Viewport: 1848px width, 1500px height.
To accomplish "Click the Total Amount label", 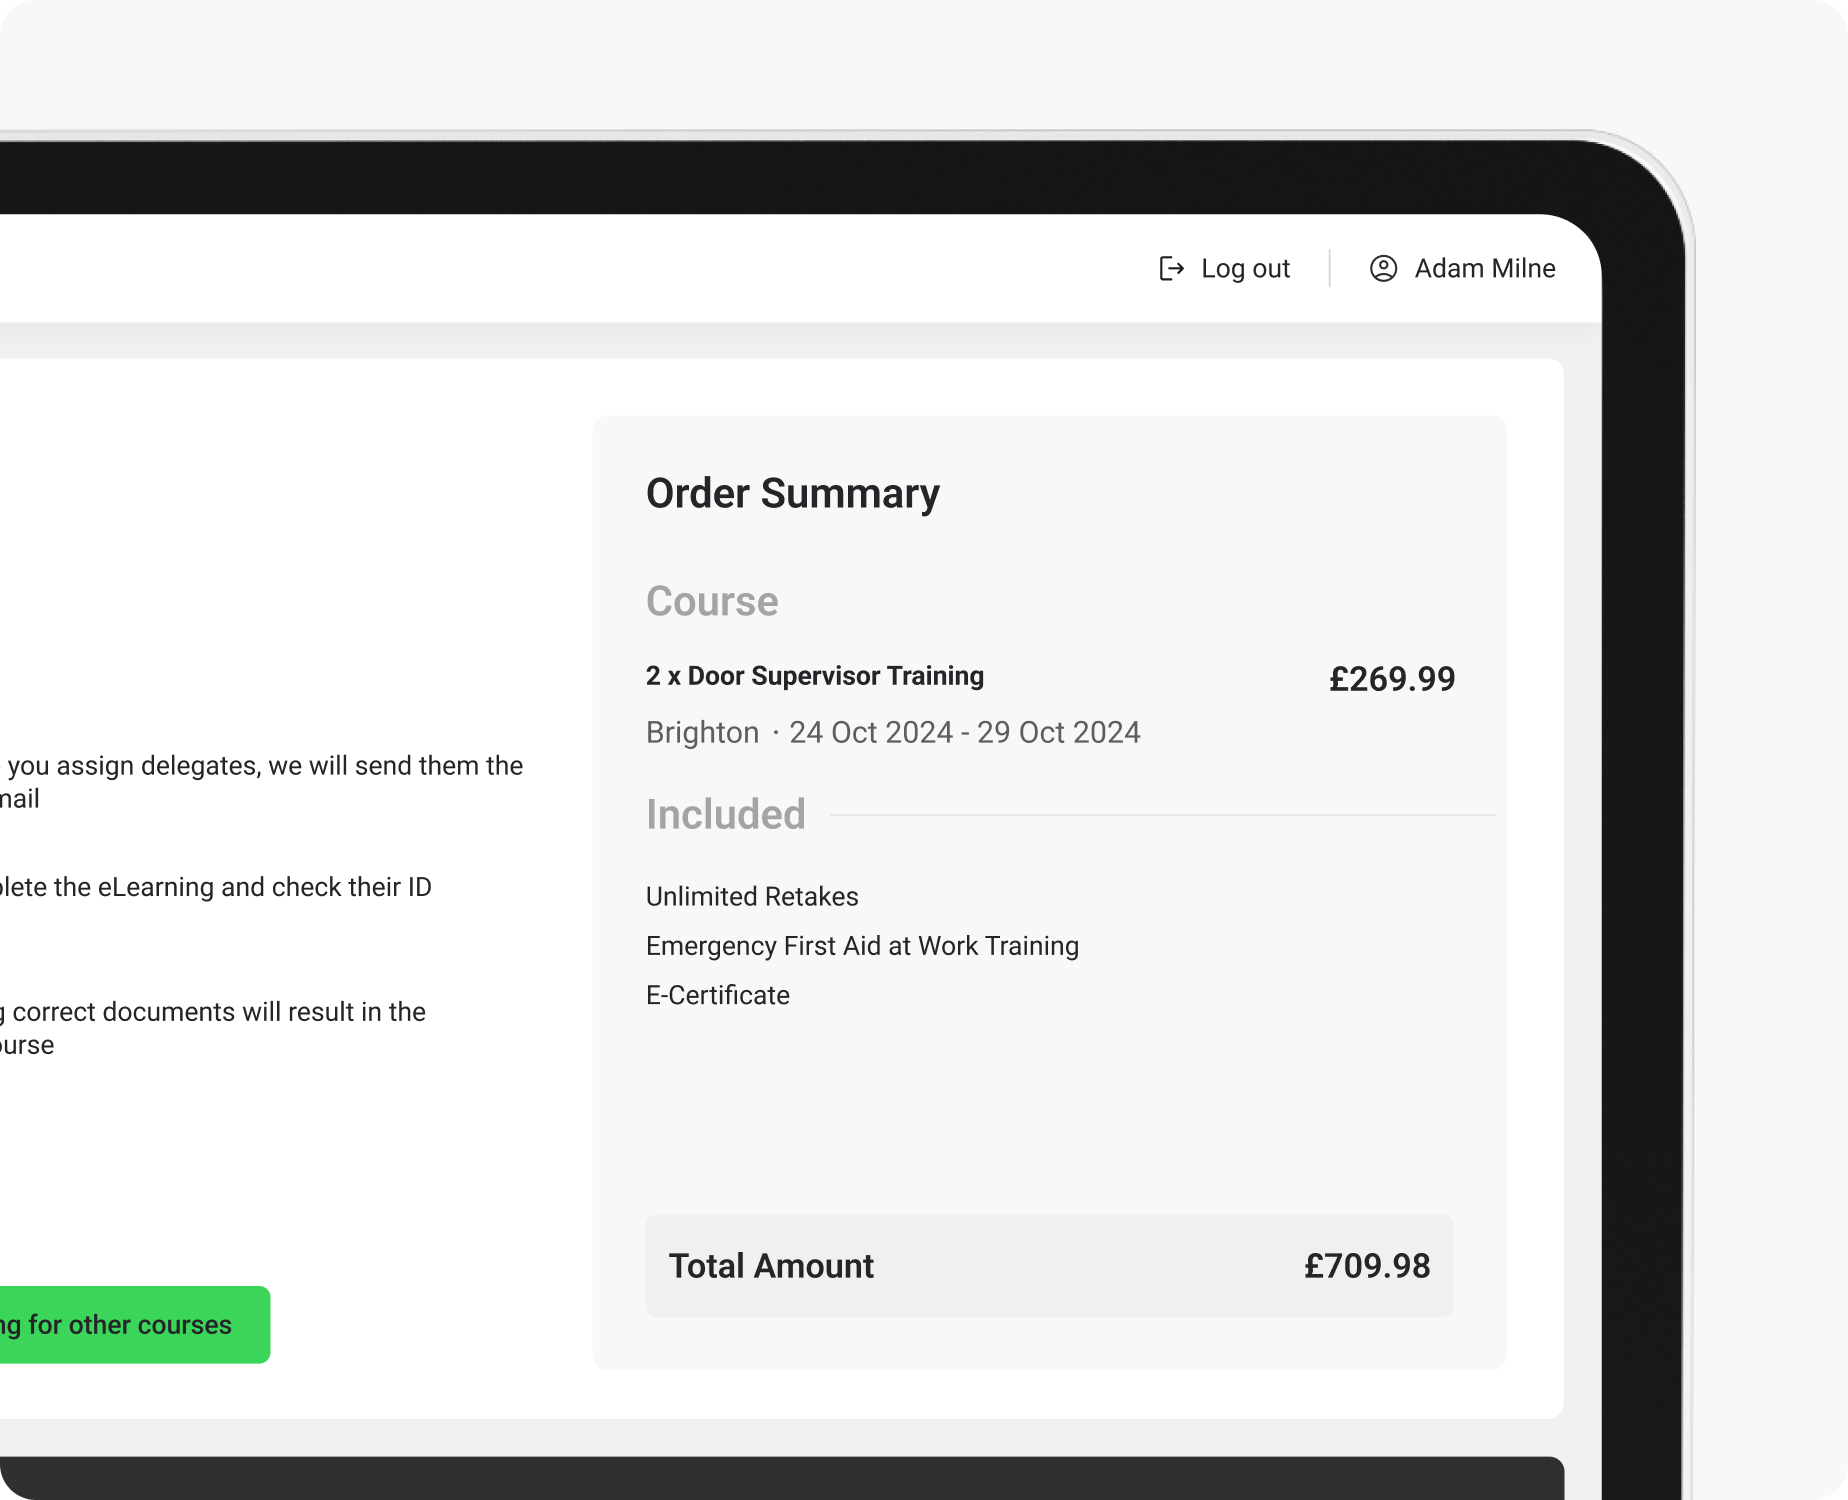I will click(771, 1266).
